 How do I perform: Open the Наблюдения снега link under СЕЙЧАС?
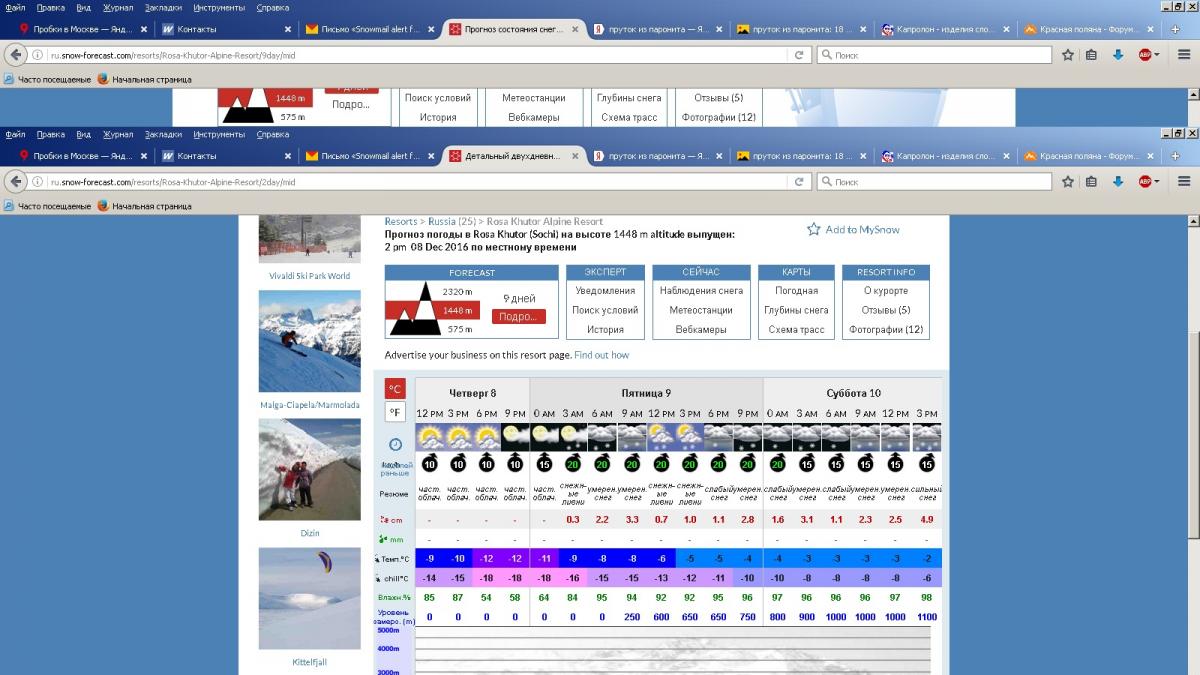click(701, 291)
